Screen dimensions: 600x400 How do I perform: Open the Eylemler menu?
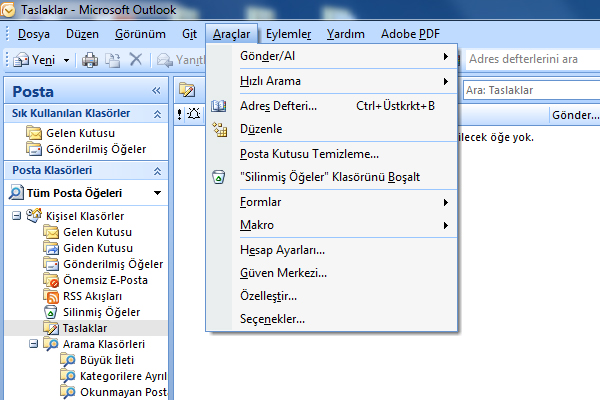coord(289,34)
